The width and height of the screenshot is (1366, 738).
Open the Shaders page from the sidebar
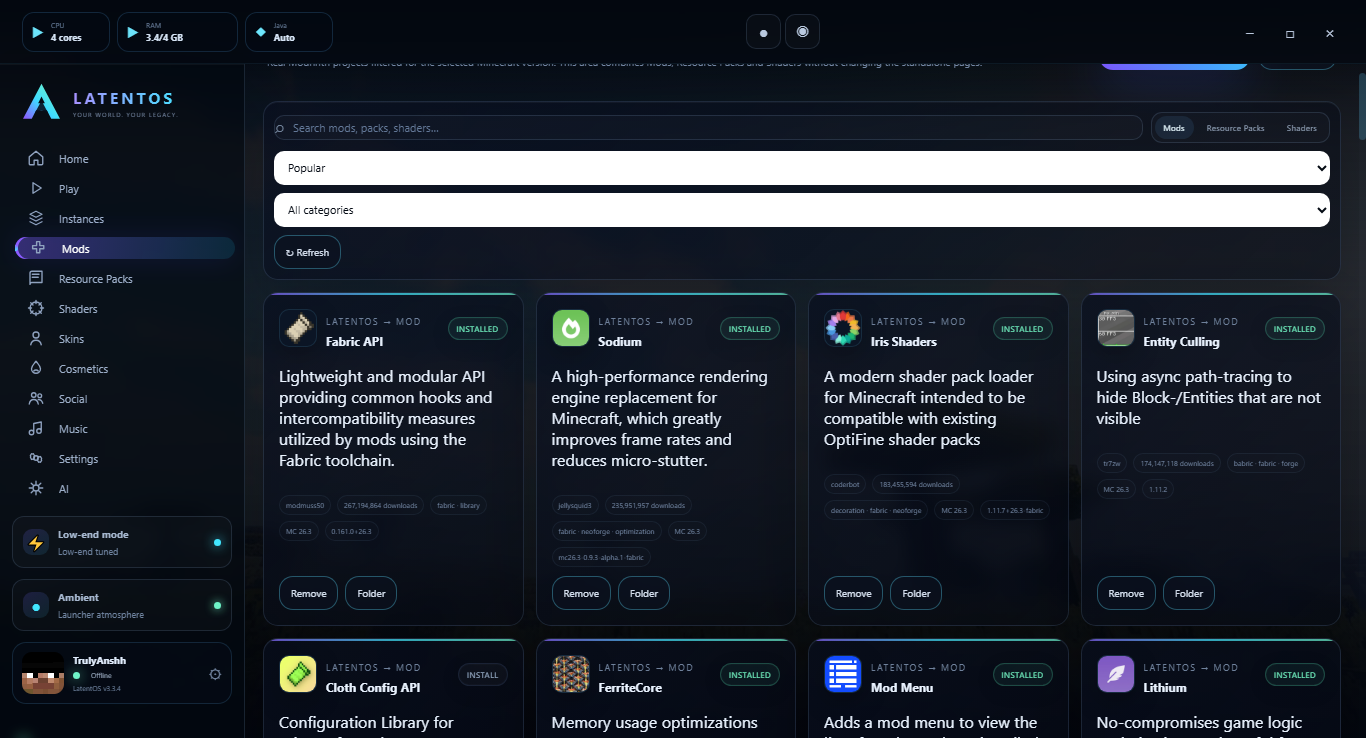(125, 309)
